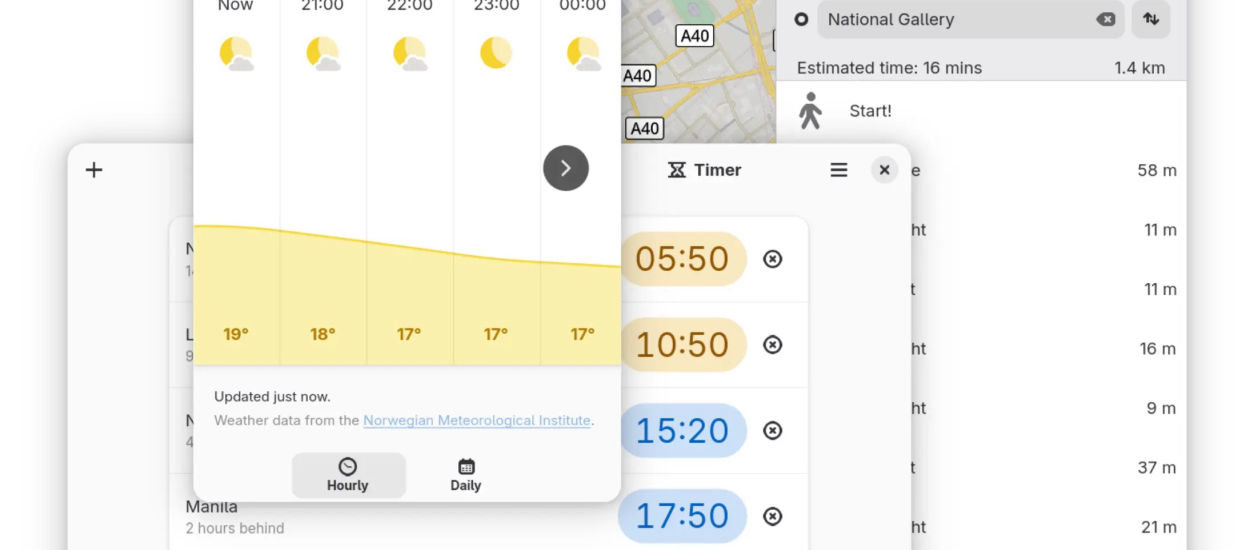
Task: Select the 15:20 timer
Action: pyautogui.click(x=683, y=430)
